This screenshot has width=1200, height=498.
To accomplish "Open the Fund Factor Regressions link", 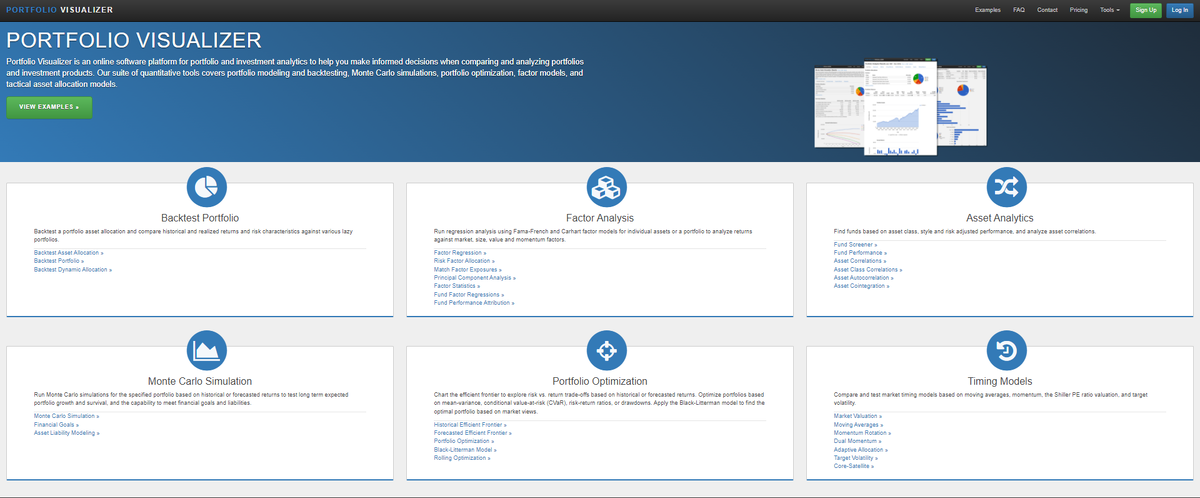I will coord(467,295).
